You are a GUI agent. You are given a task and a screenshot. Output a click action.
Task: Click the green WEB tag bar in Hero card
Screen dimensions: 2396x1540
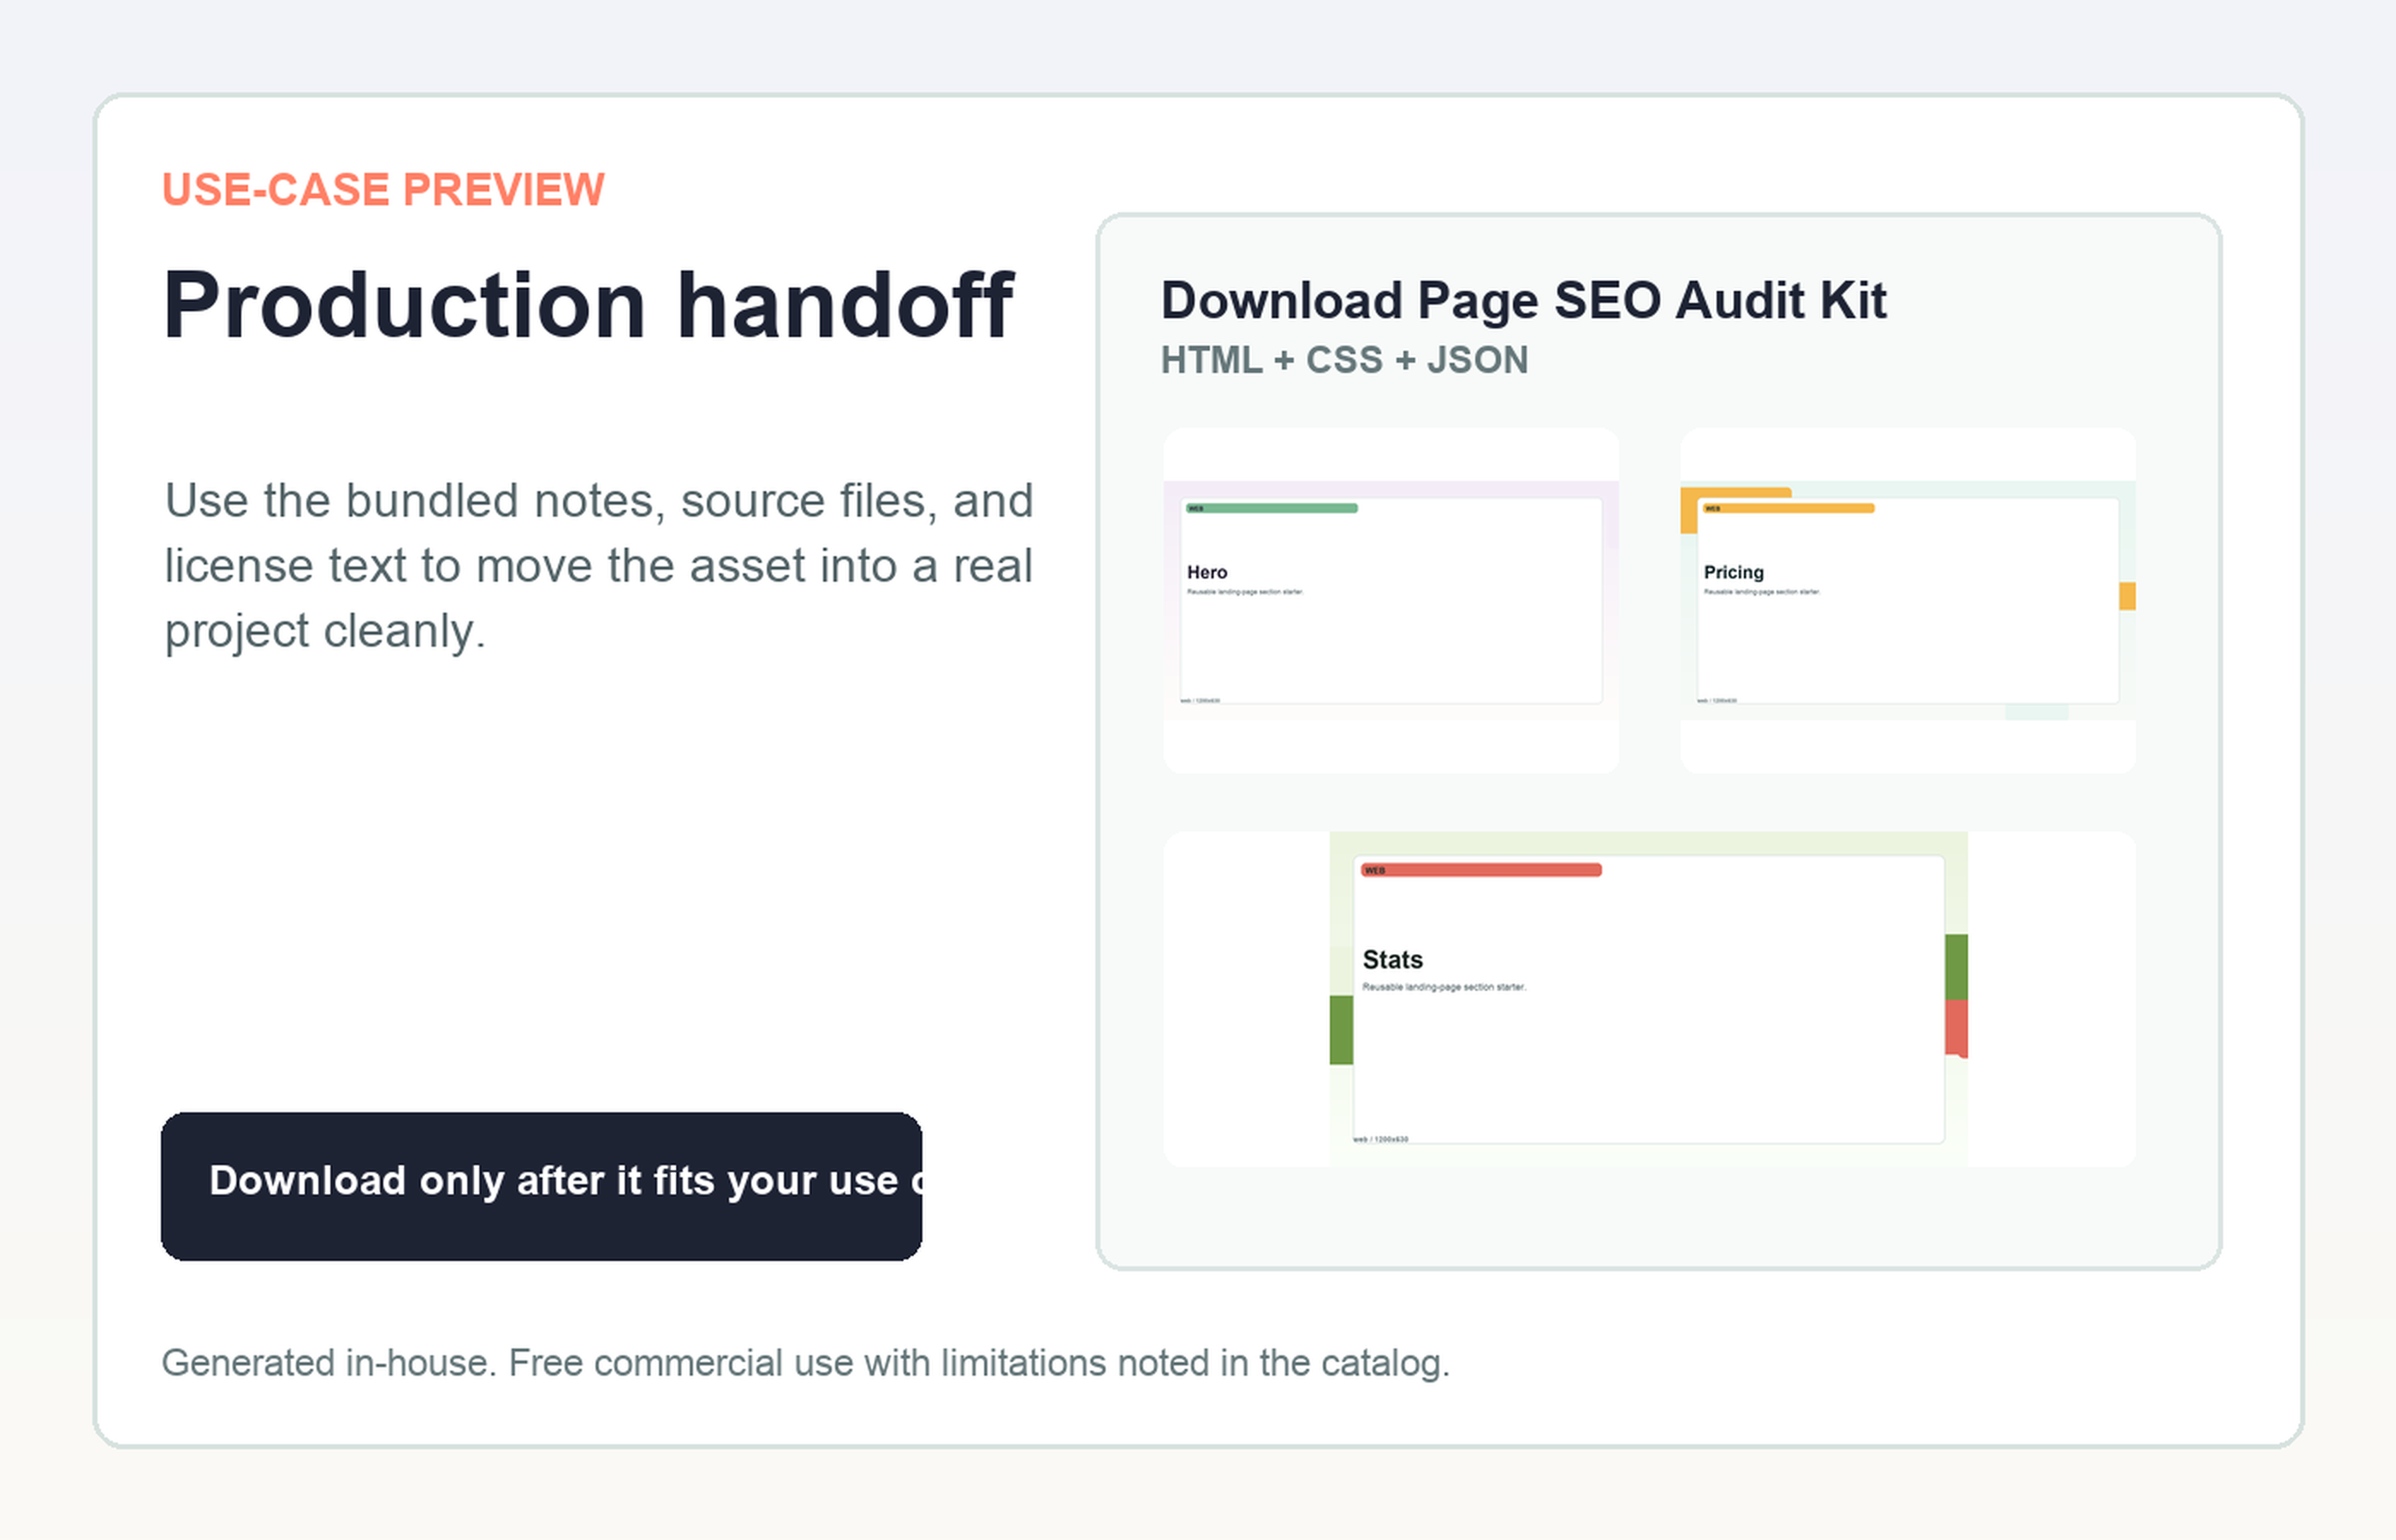(x=1272, y=508)
